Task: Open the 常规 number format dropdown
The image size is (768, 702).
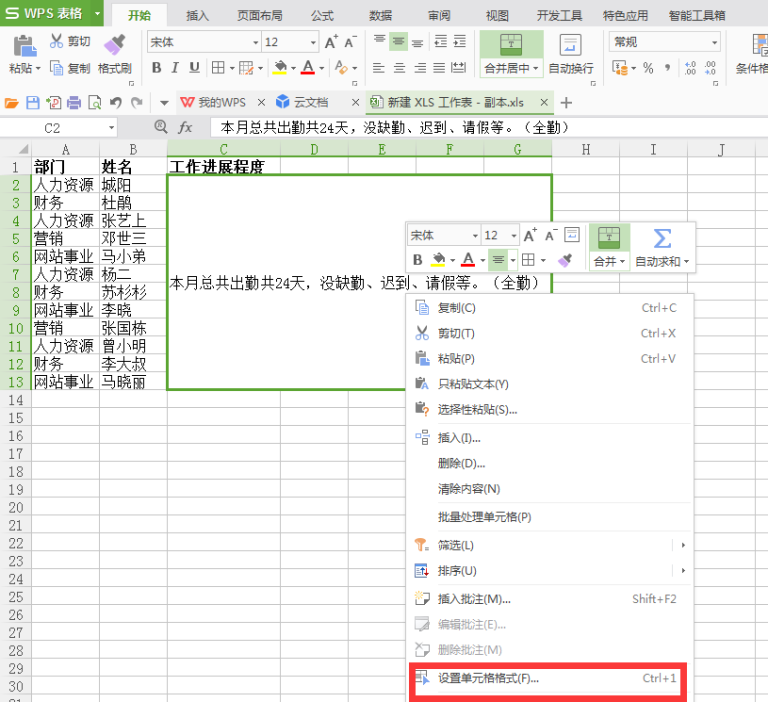Action: (715, 43)
